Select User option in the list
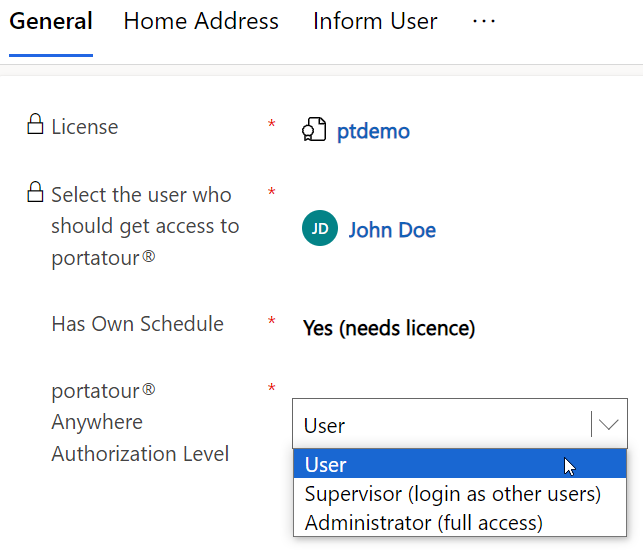The width and height of the screenshot is (643, 552). click(x=460, y=464)
